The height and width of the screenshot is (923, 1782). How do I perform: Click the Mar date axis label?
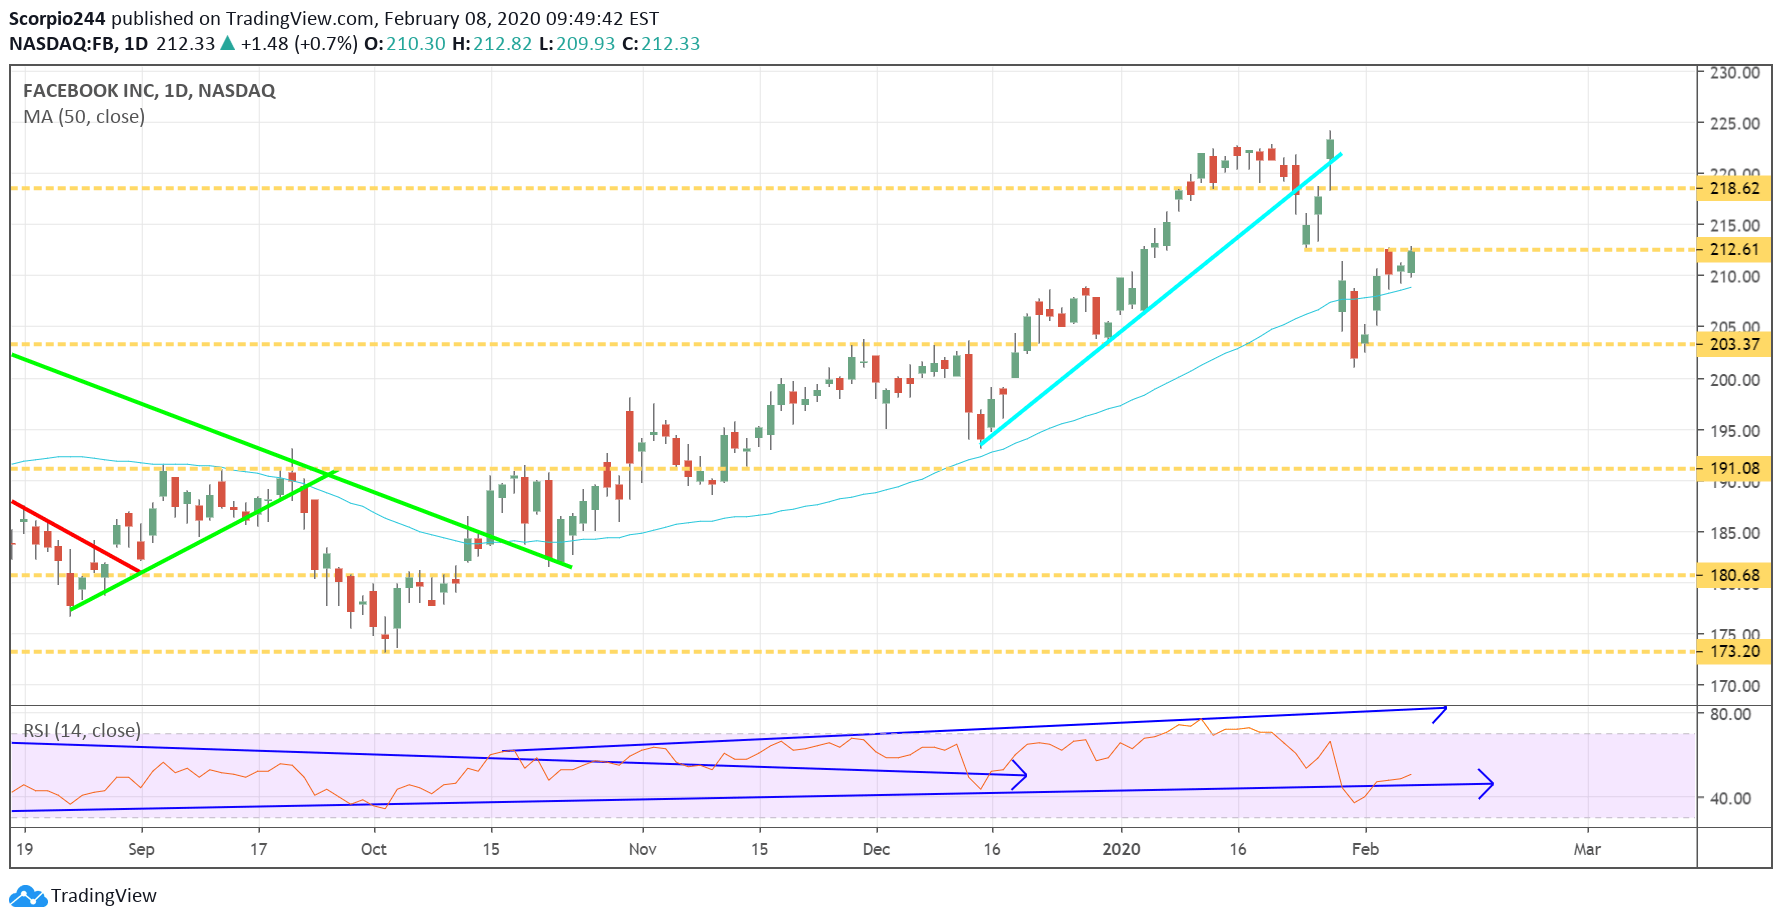[1587, 849]
